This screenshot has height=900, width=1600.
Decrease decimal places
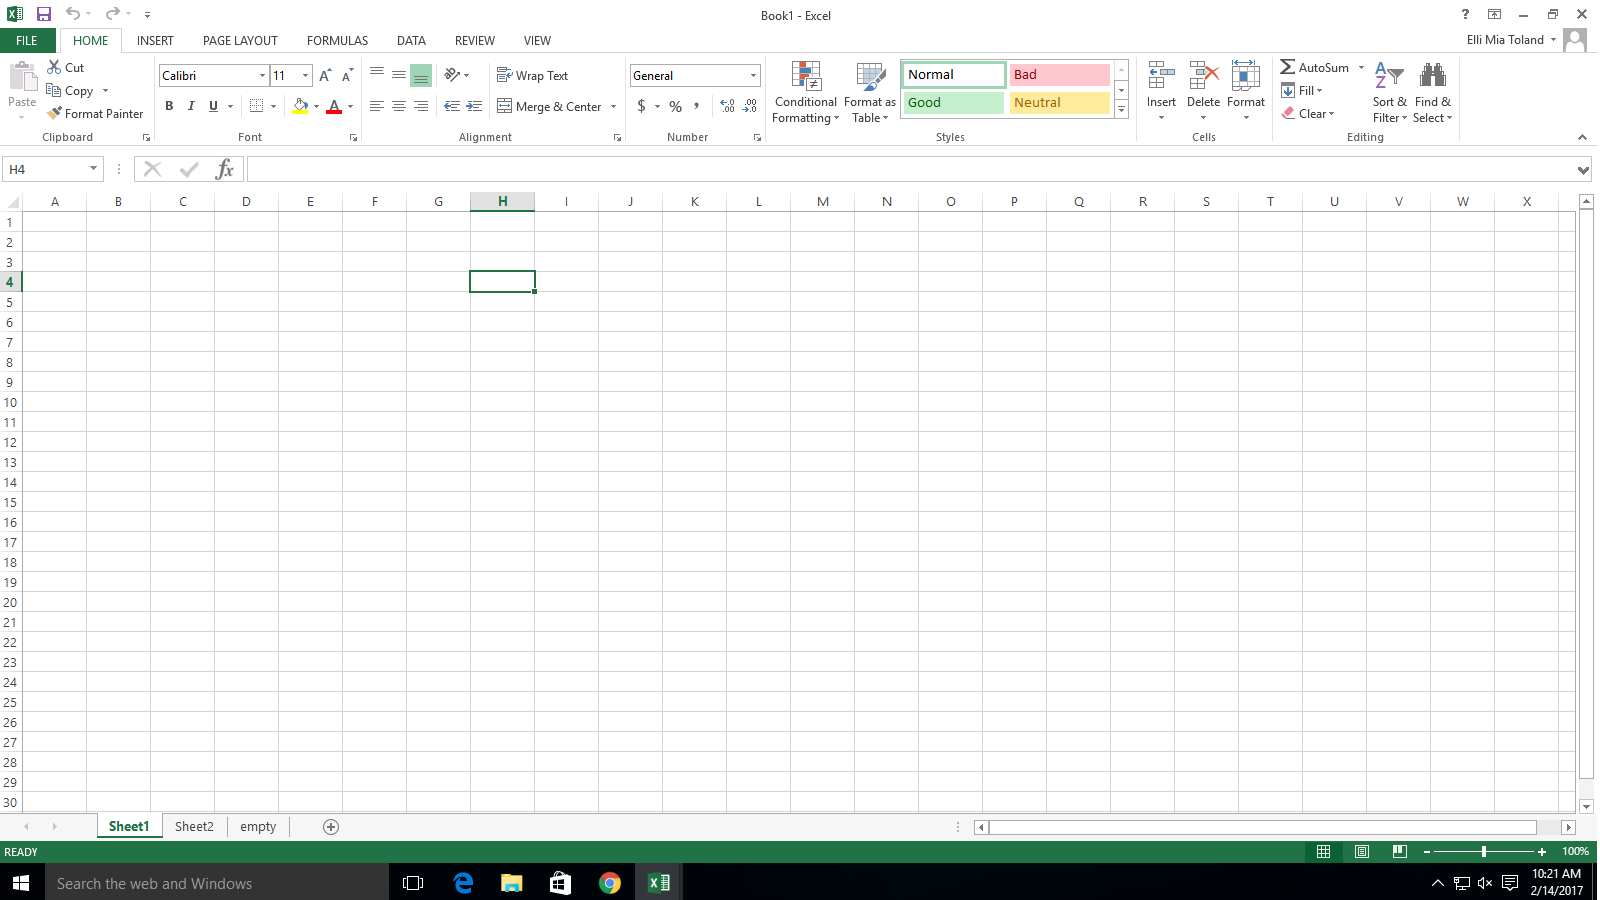tap(750, 106)
